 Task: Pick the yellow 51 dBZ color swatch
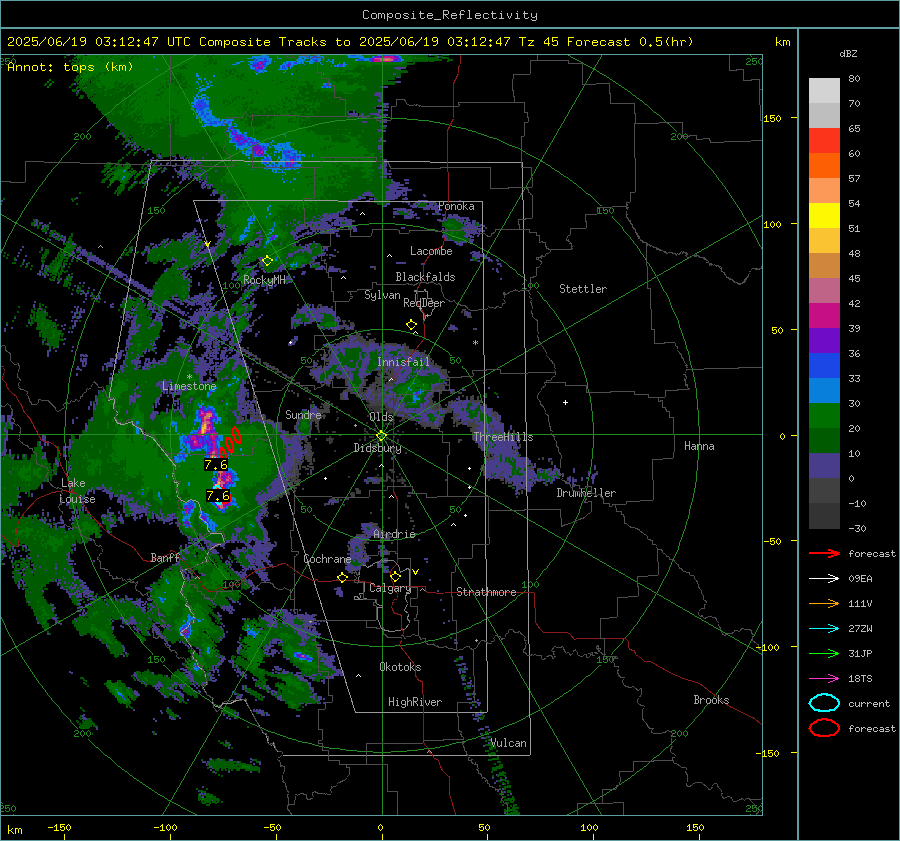(824, 216)
